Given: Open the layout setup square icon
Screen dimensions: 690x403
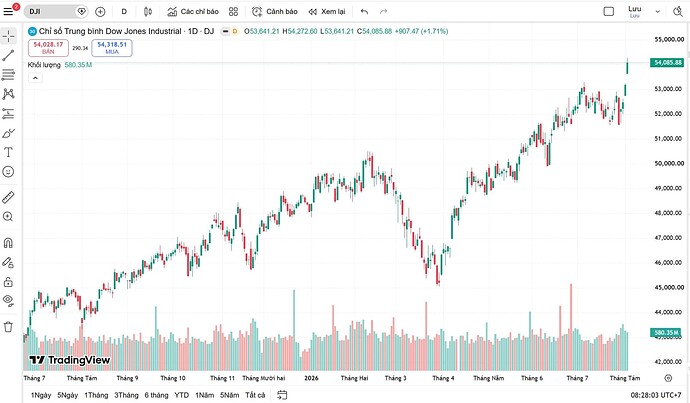Looking at the screenshot, I should [x=609, y=12].
